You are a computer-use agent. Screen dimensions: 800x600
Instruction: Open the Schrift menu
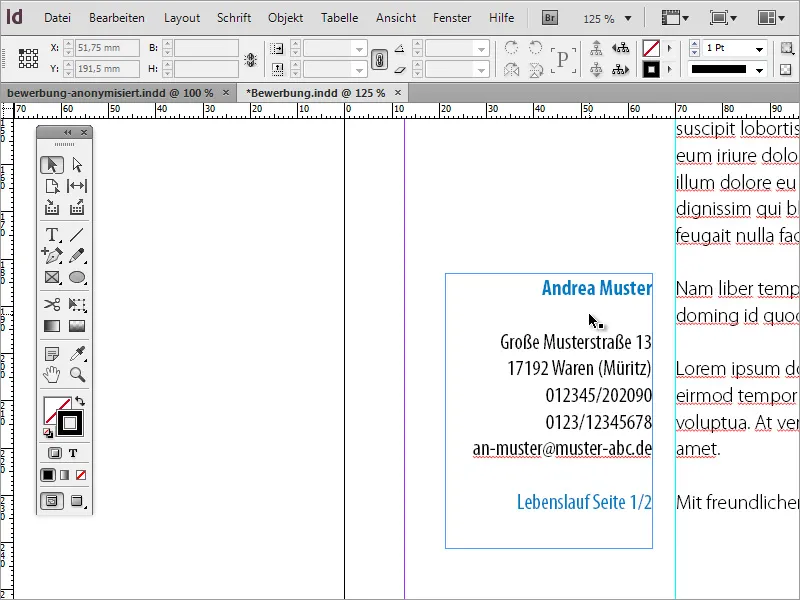[234, 18]
